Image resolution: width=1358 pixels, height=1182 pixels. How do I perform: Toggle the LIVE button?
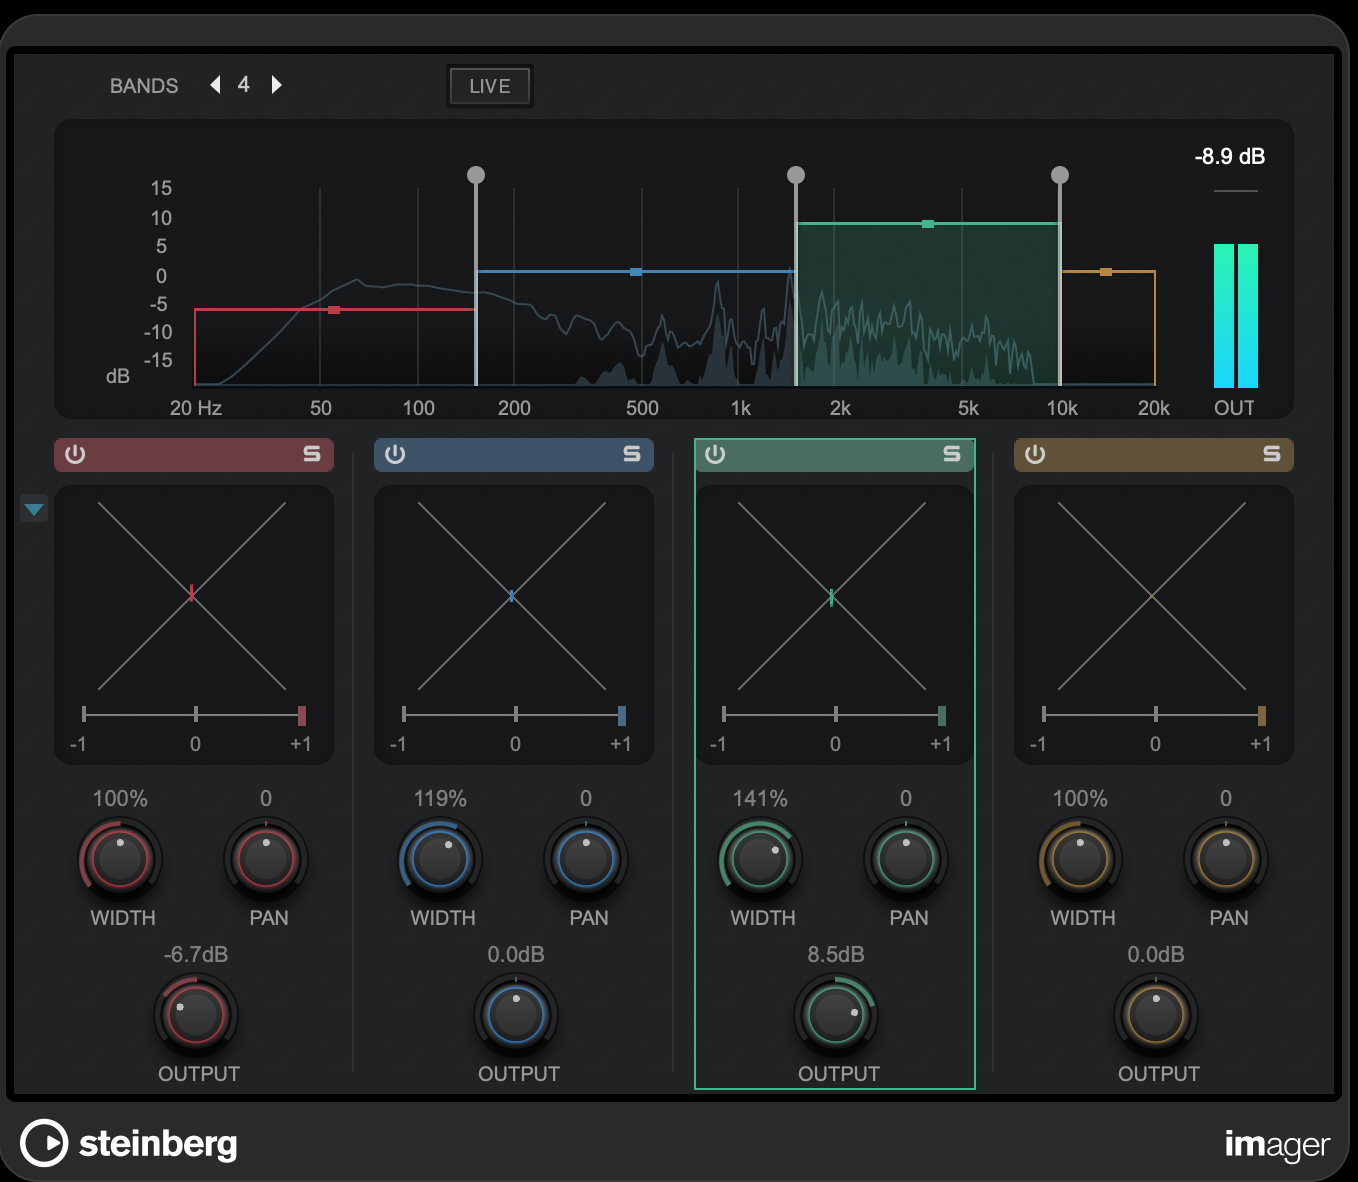[490, 86]
